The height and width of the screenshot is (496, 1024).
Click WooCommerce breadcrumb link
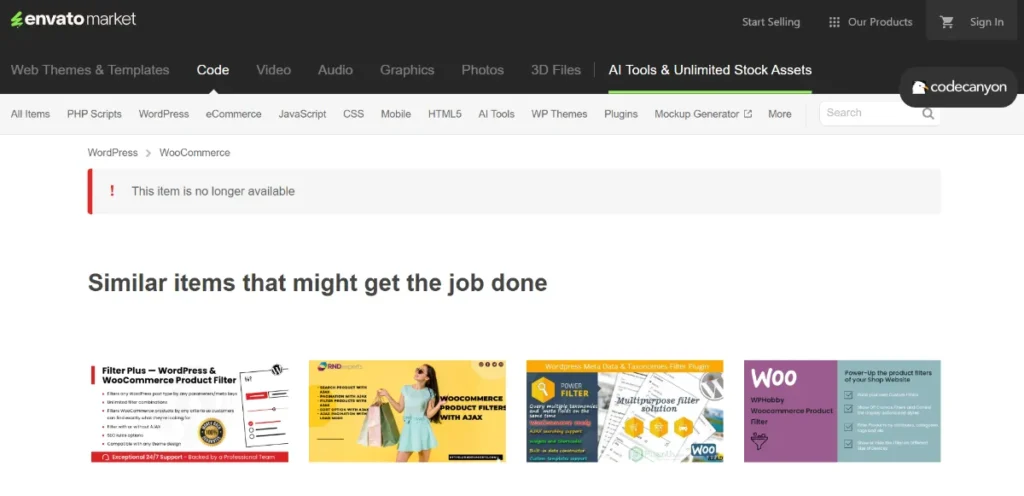(x=195, y=152)
